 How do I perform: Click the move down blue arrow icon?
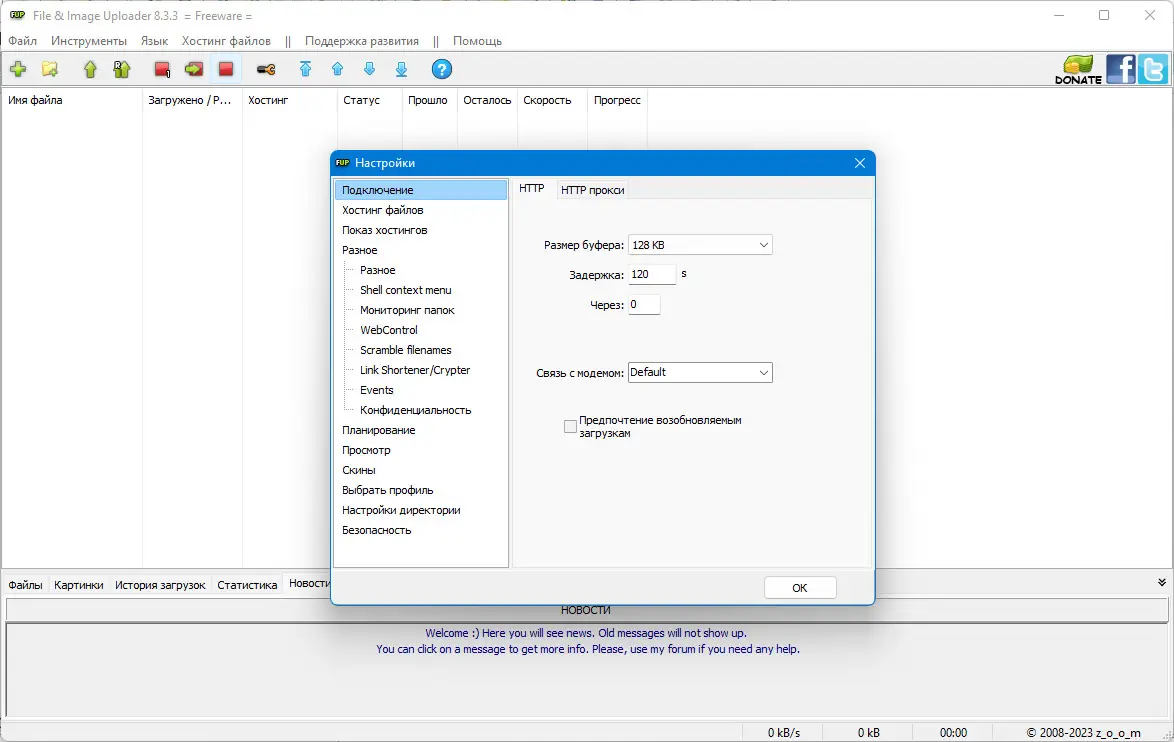[369, 70]
